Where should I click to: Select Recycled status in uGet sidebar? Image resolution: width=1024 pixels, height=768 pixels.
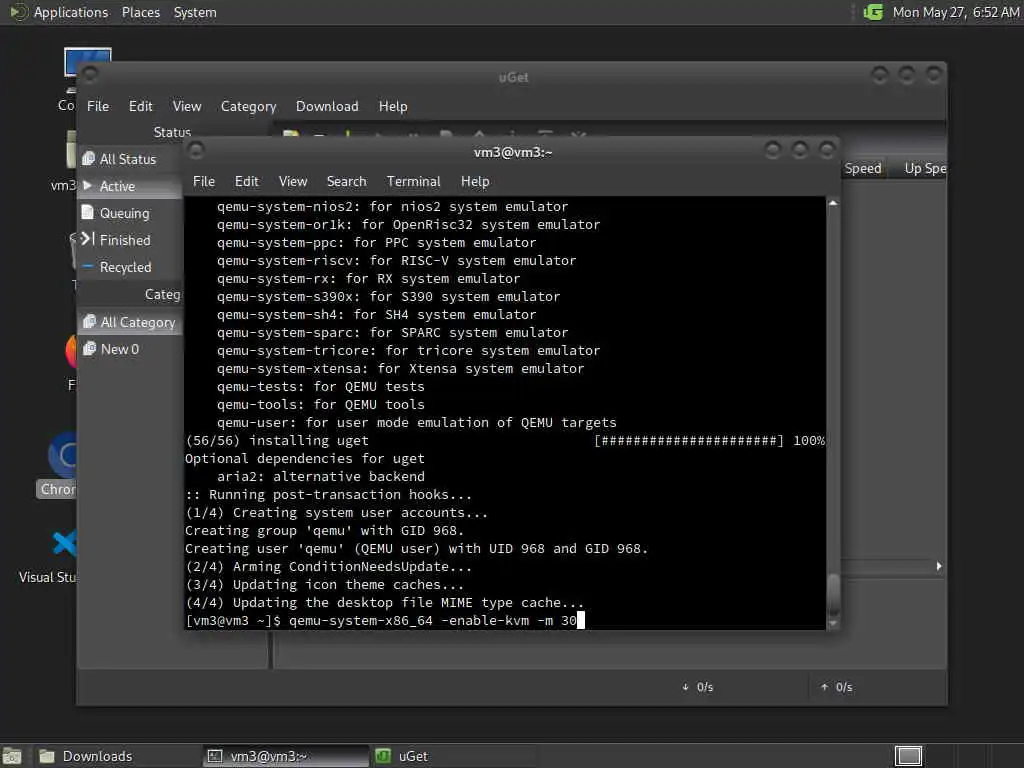click(x=129, y=267)
